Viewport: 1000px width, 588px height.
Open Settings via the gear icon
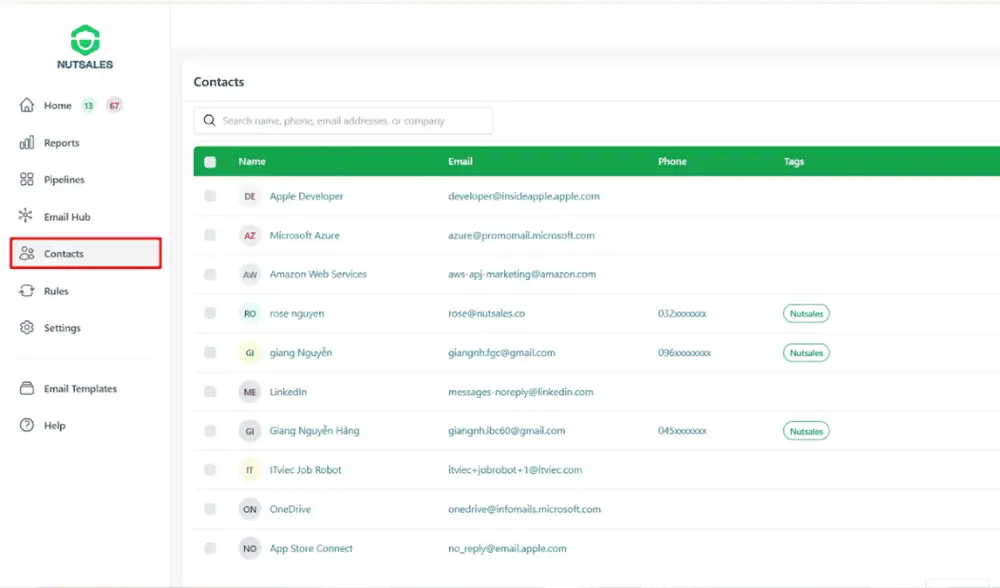(x=27, y=328)
